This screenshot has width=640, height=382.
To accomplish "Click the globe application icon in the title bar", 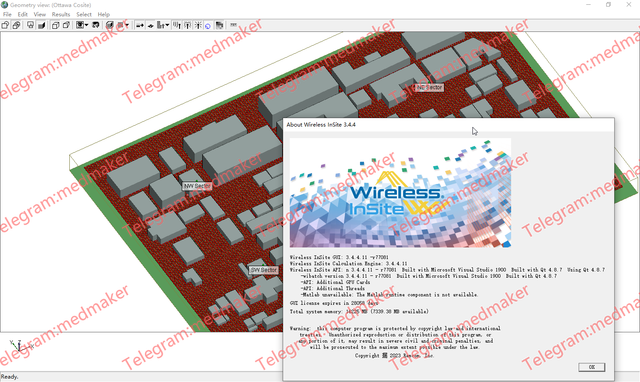I will (4, 5).
